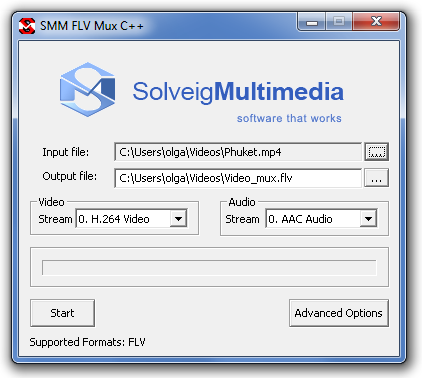Viewport: 422px width, 378px height.
Task: Click the Input file path field
Action: point(238,152)
